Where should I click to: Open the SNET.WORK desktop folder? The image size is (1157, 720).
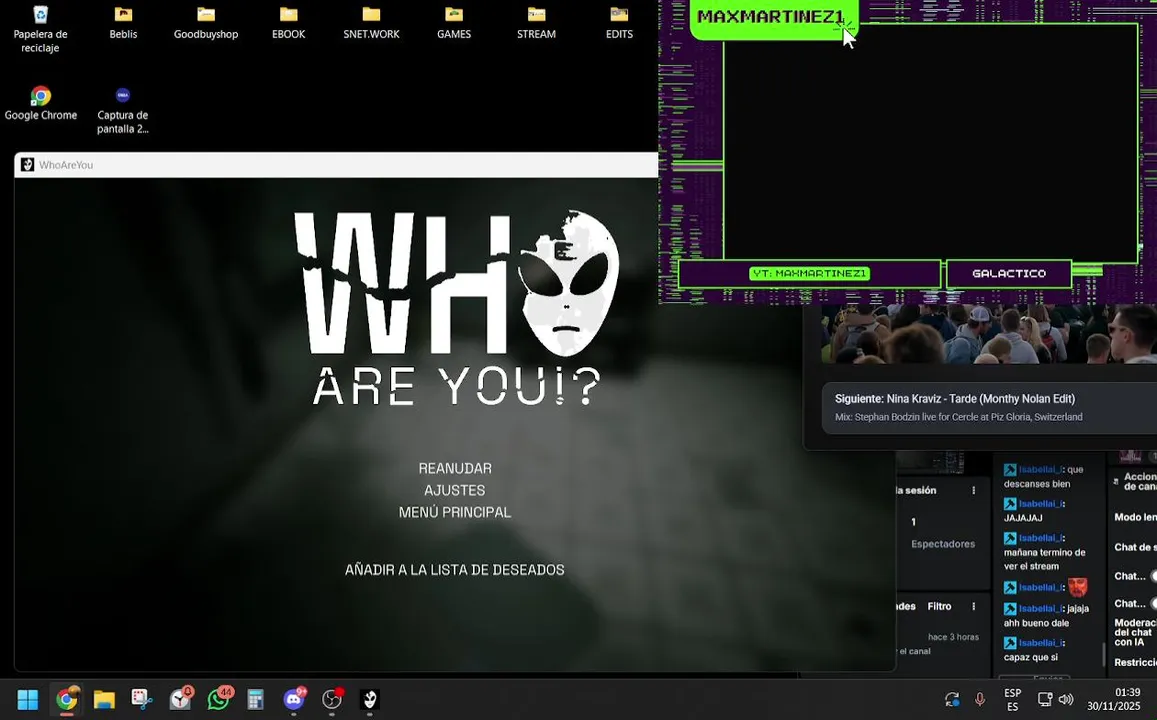[371, 23]
